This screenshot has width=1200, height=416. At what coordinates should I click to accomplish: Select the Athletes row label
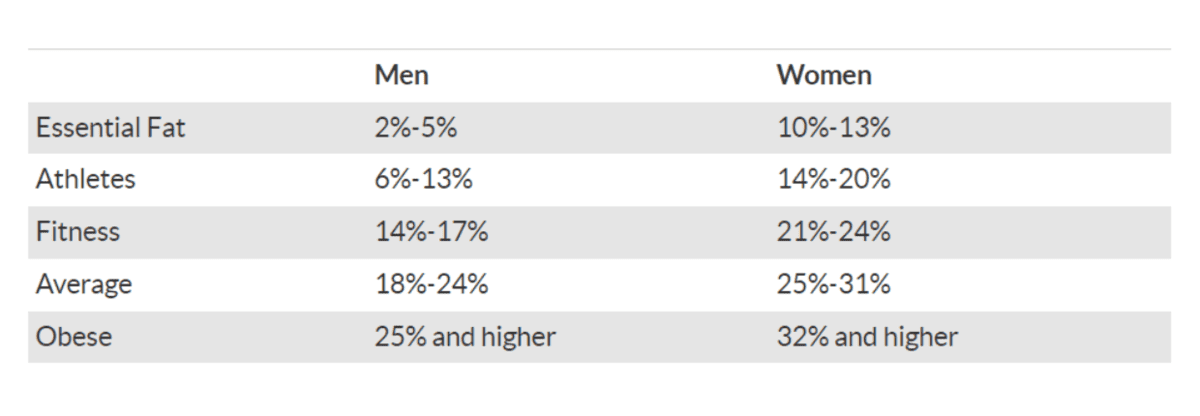[85, 180]
